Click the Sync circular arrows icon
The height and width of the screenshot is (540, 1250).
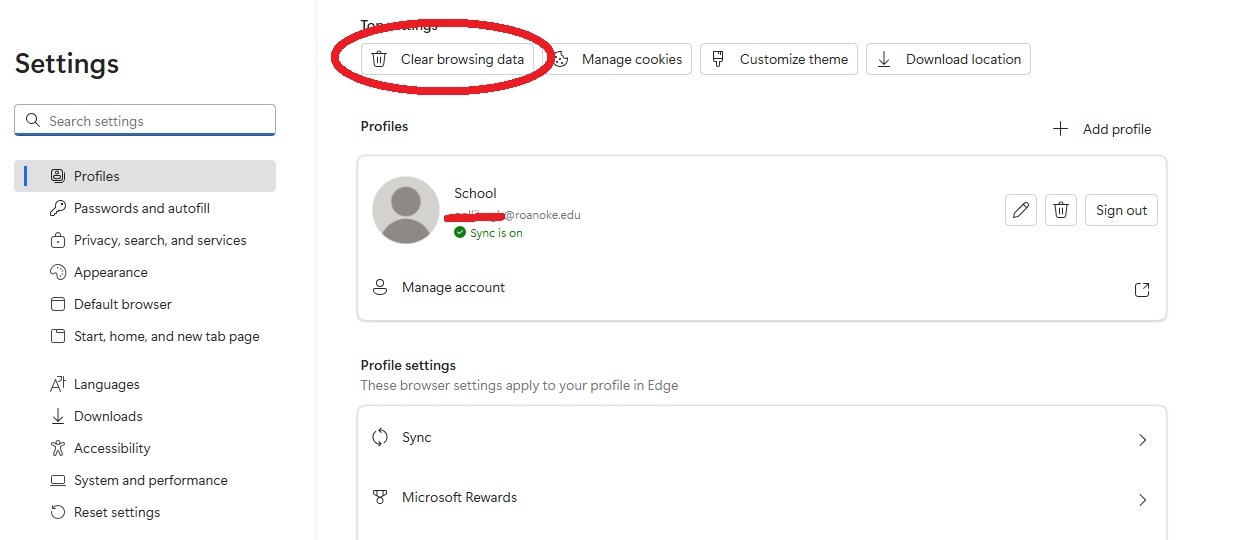[380, 438]
